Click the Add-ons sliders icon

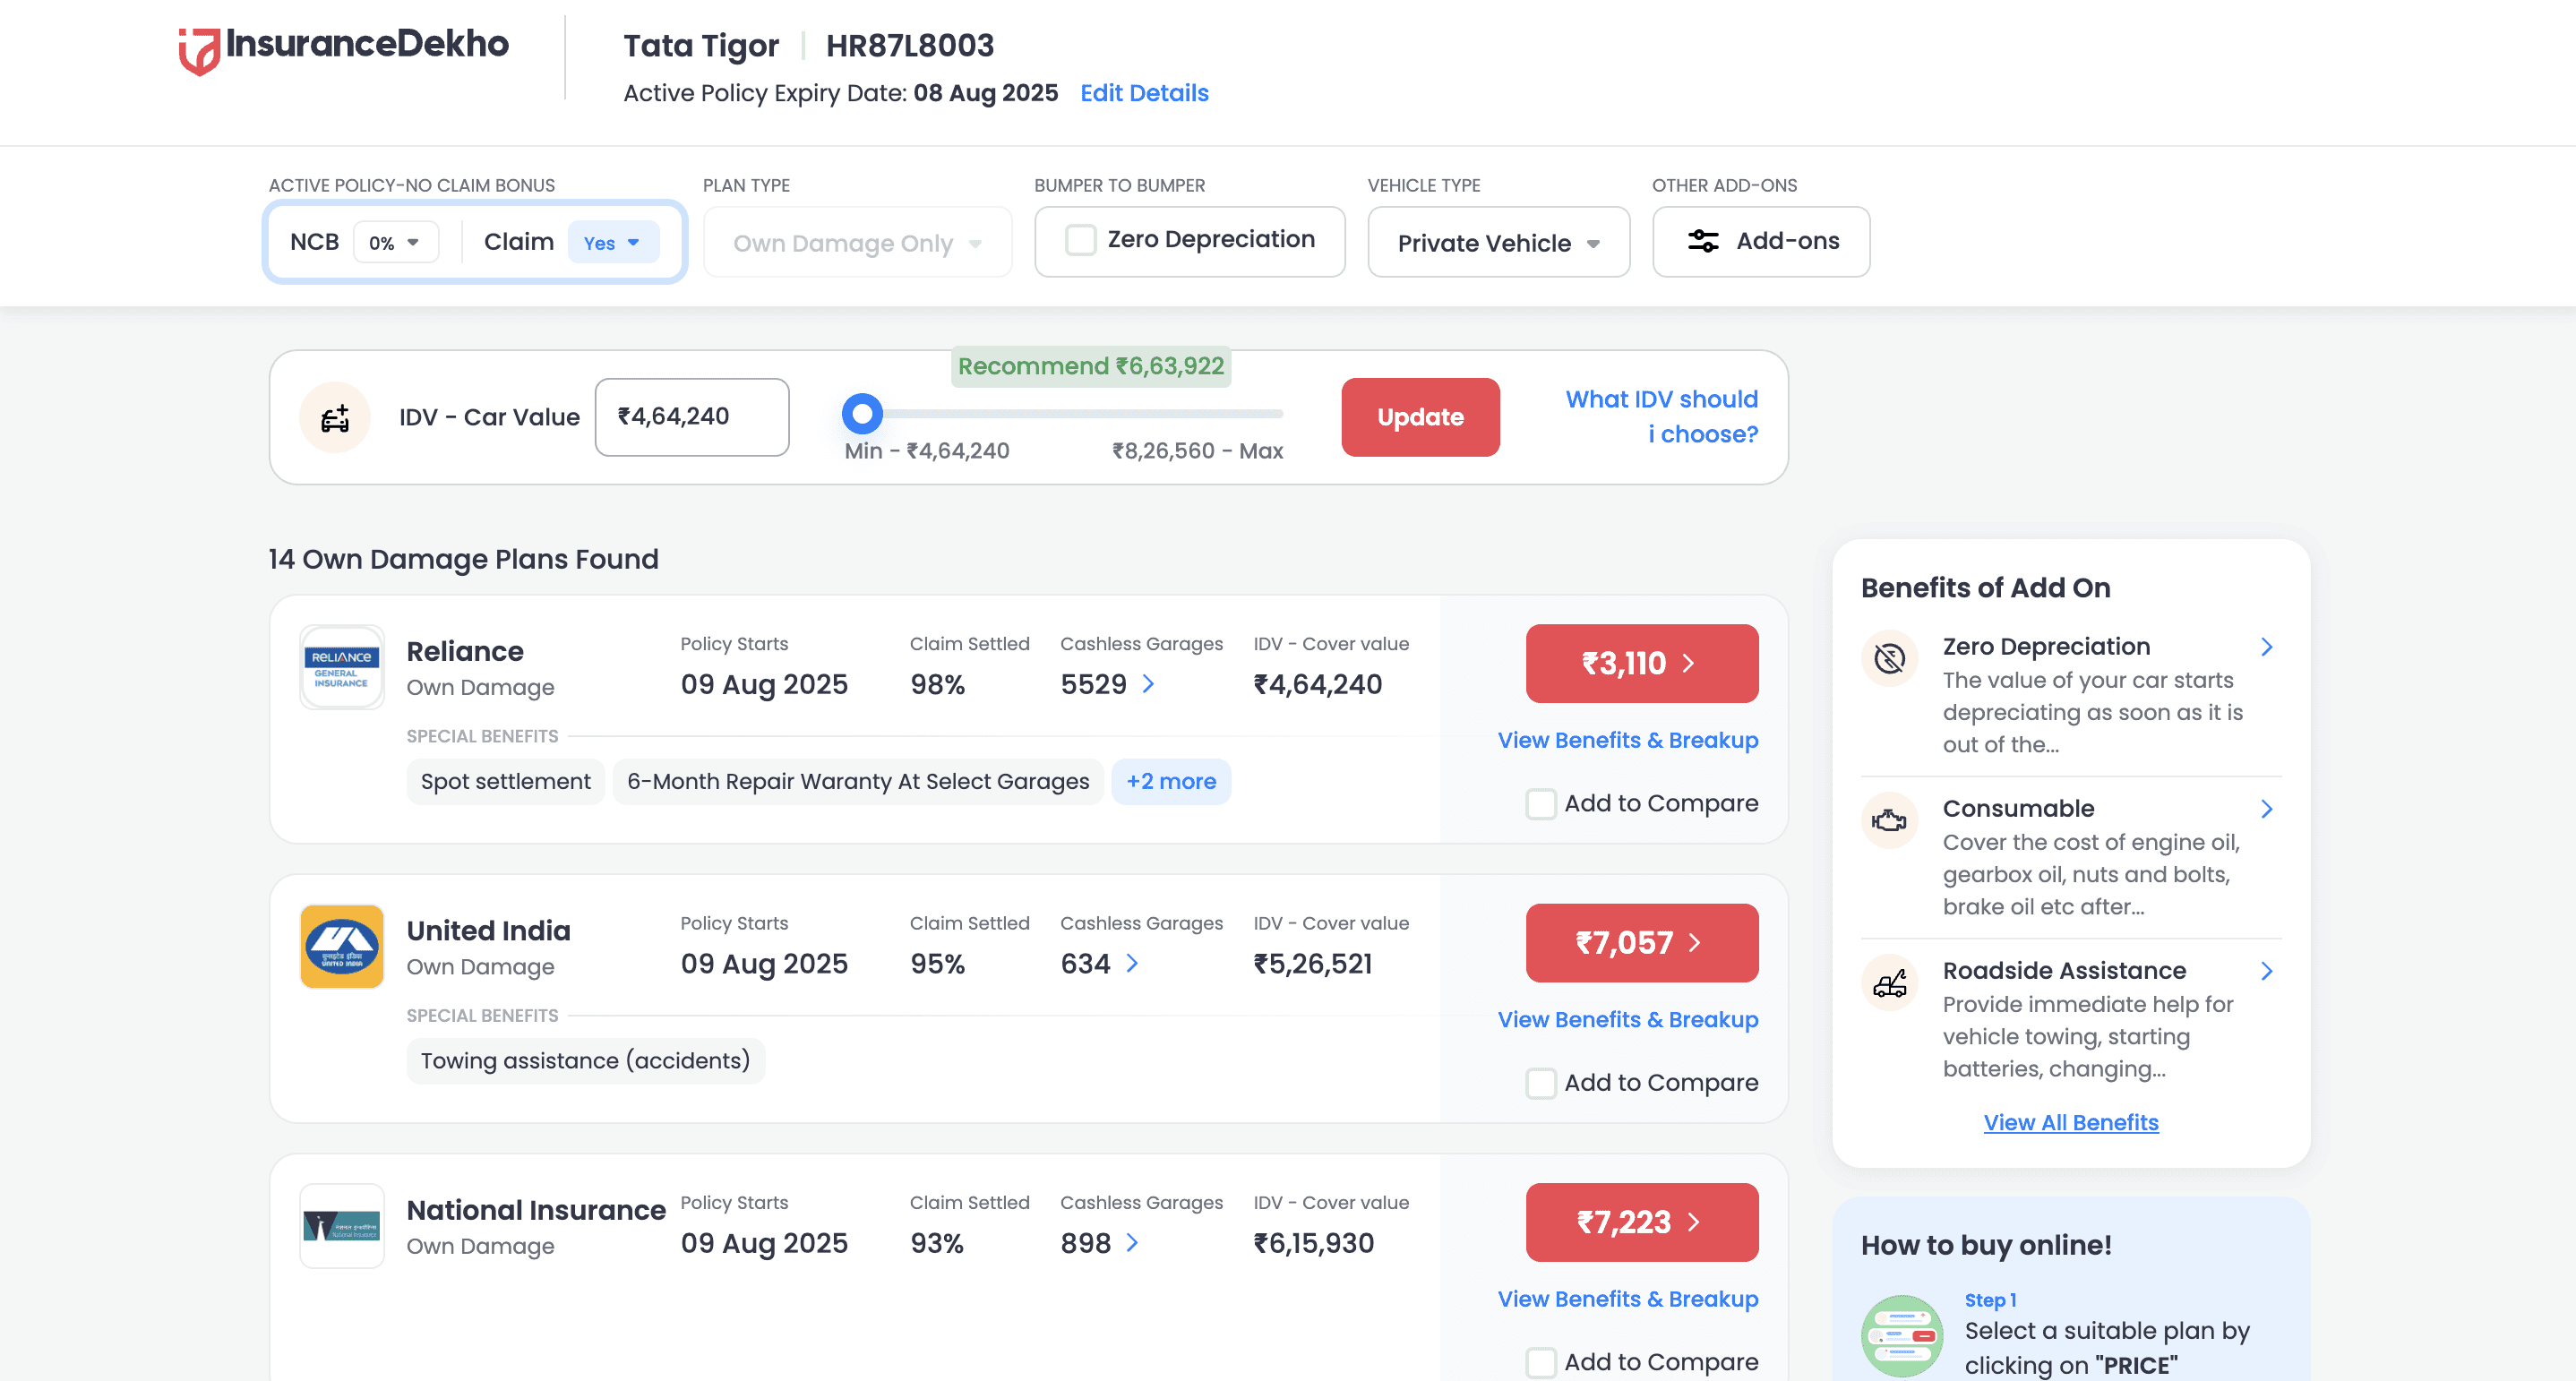1703,241
